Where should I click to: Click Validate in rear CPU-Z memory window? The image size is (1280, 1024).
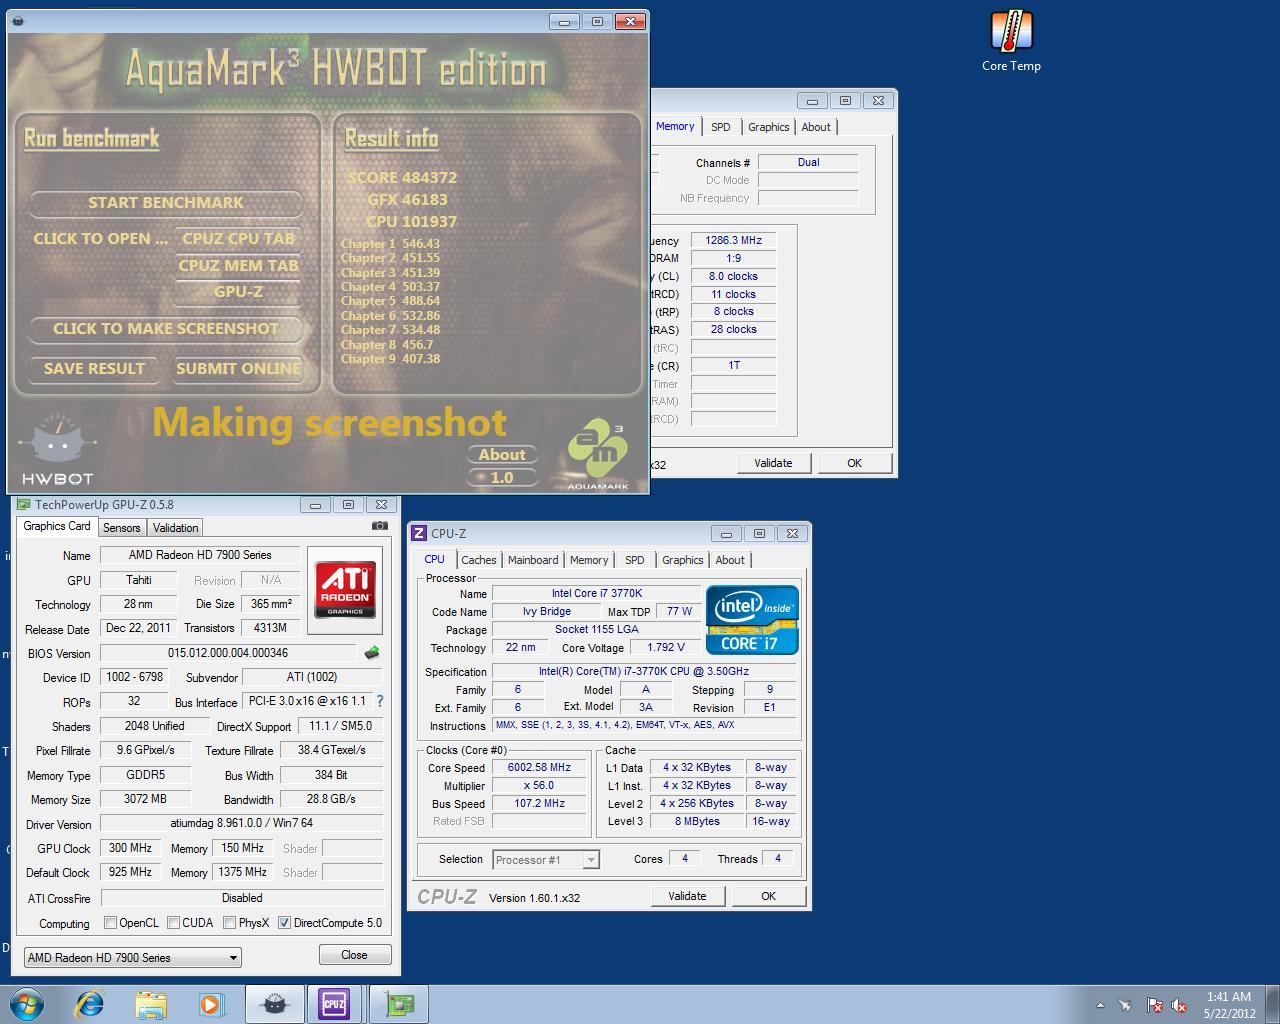pos(773,463)
